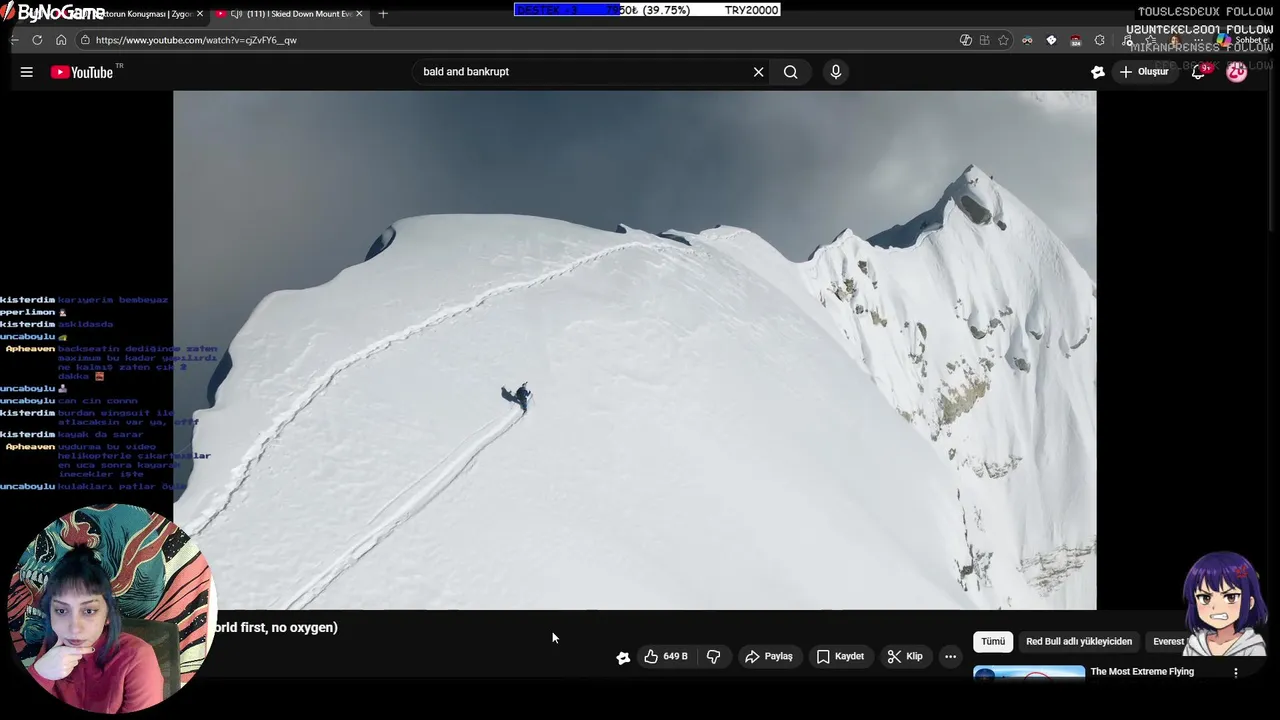Image resolution: width=1280 pixels, height=720 pixels.
Task: Open a new browser tab
Action: pyautogui.click(x=383, y=14)
